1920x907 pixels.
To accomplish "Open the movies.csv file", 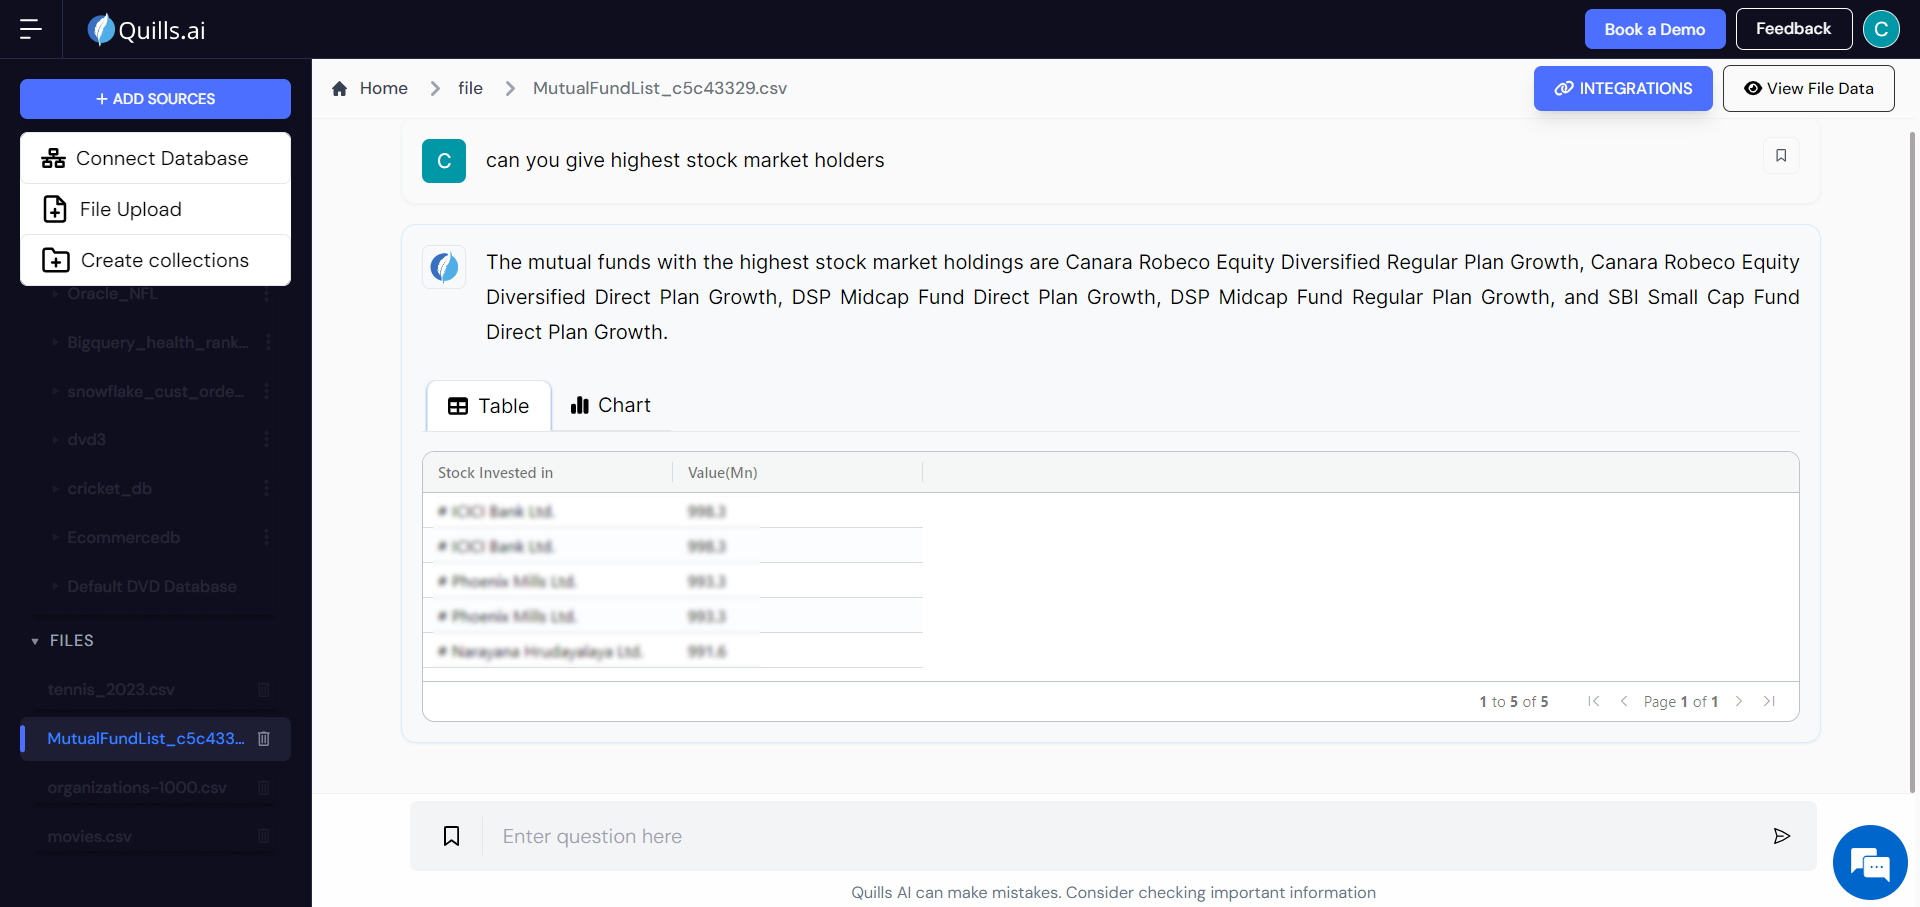I will [90, 836].
